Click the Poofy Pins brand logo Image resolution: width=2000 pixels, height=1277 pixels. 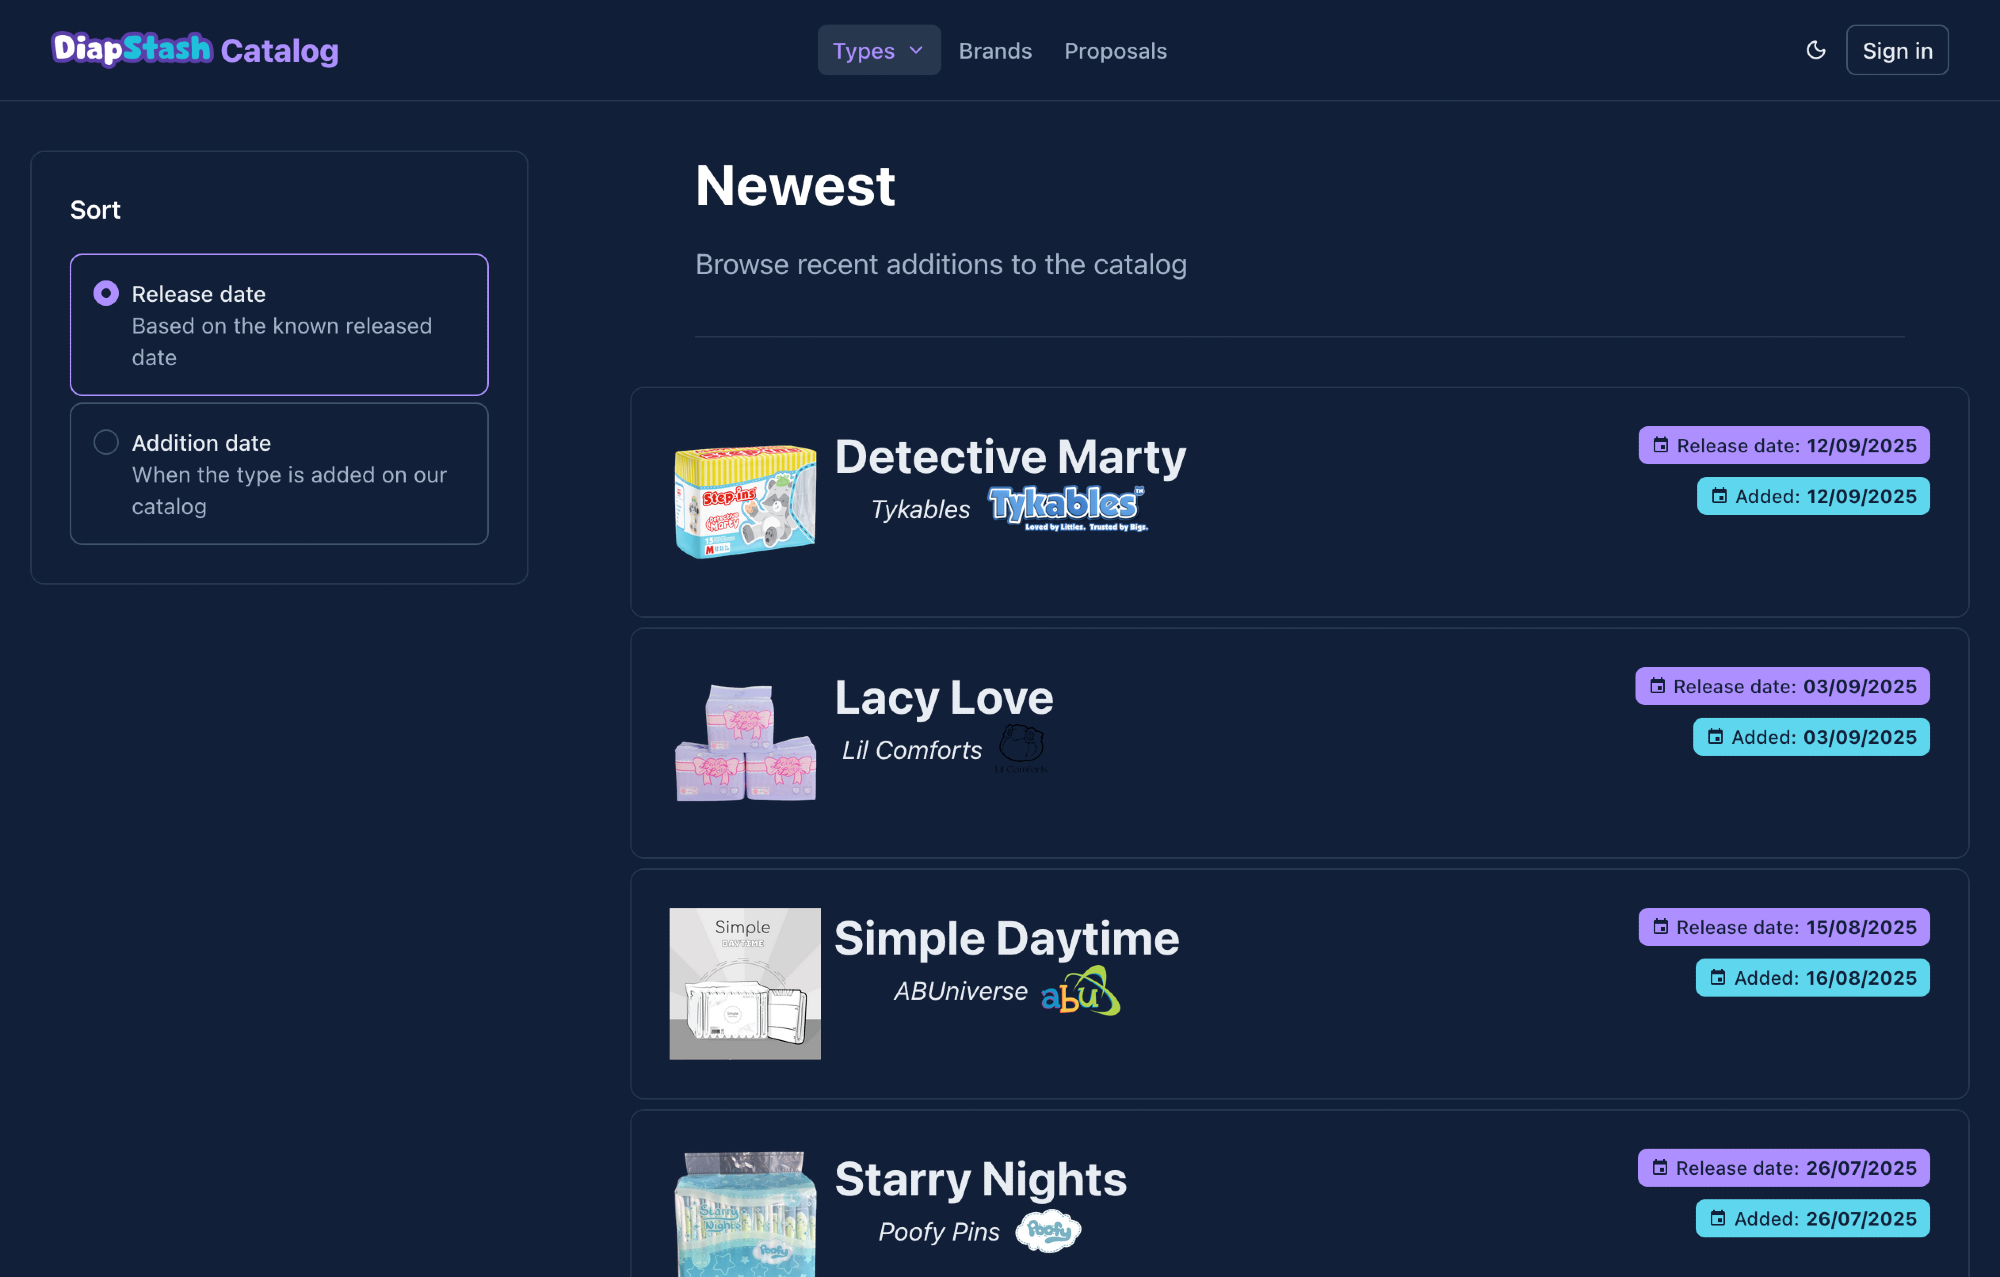(1048, 1231)
